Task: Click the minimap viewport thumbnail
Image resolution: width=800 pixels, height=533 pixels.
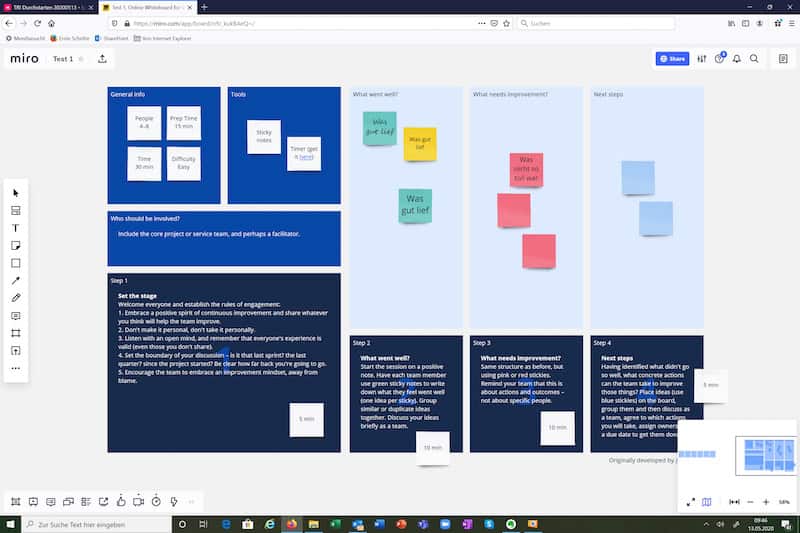Action: (765, 455)
